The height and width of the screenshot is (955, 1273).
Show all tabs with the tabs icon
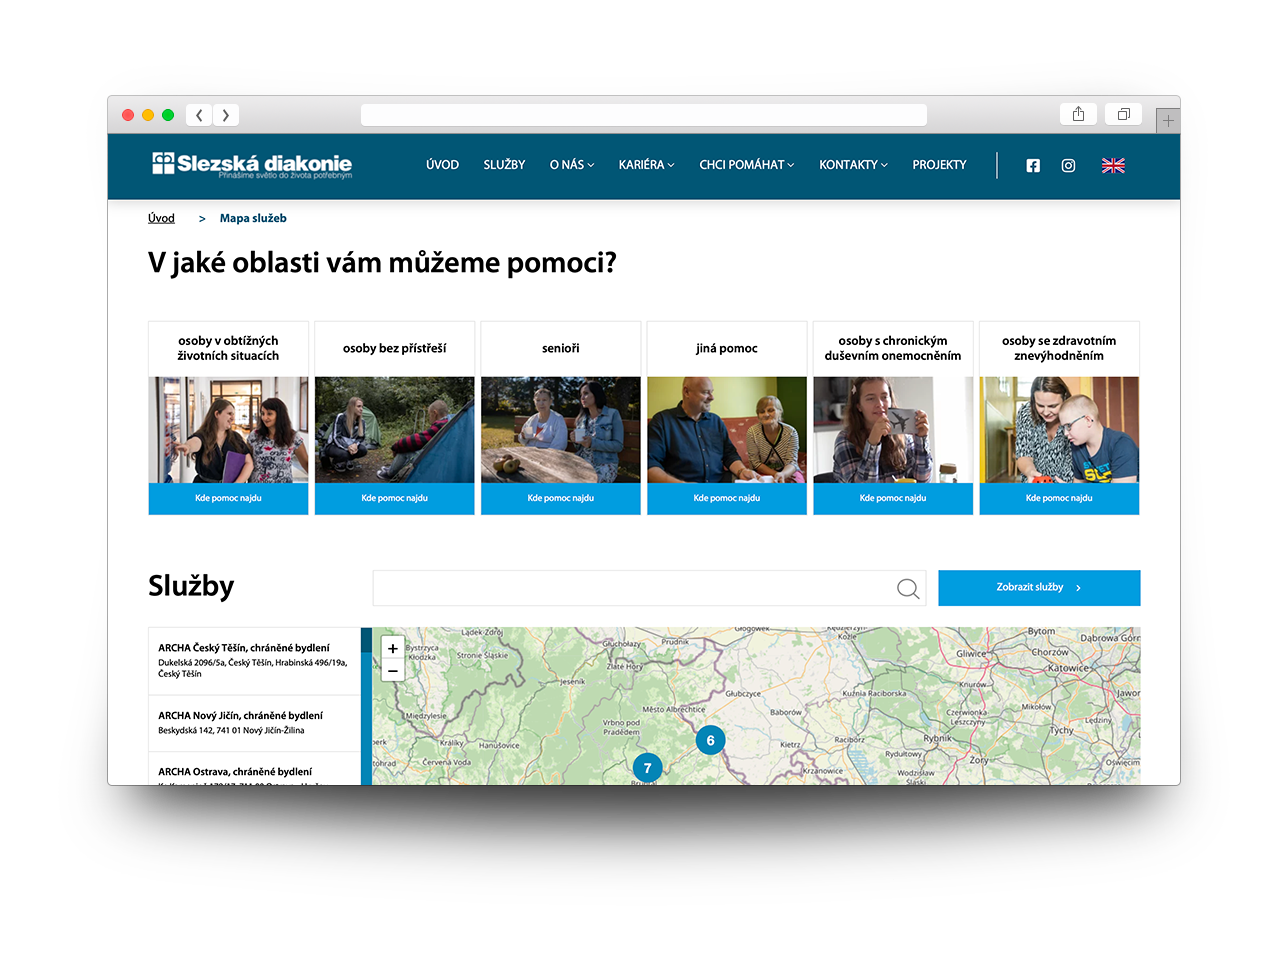[x=1123, y=114]
